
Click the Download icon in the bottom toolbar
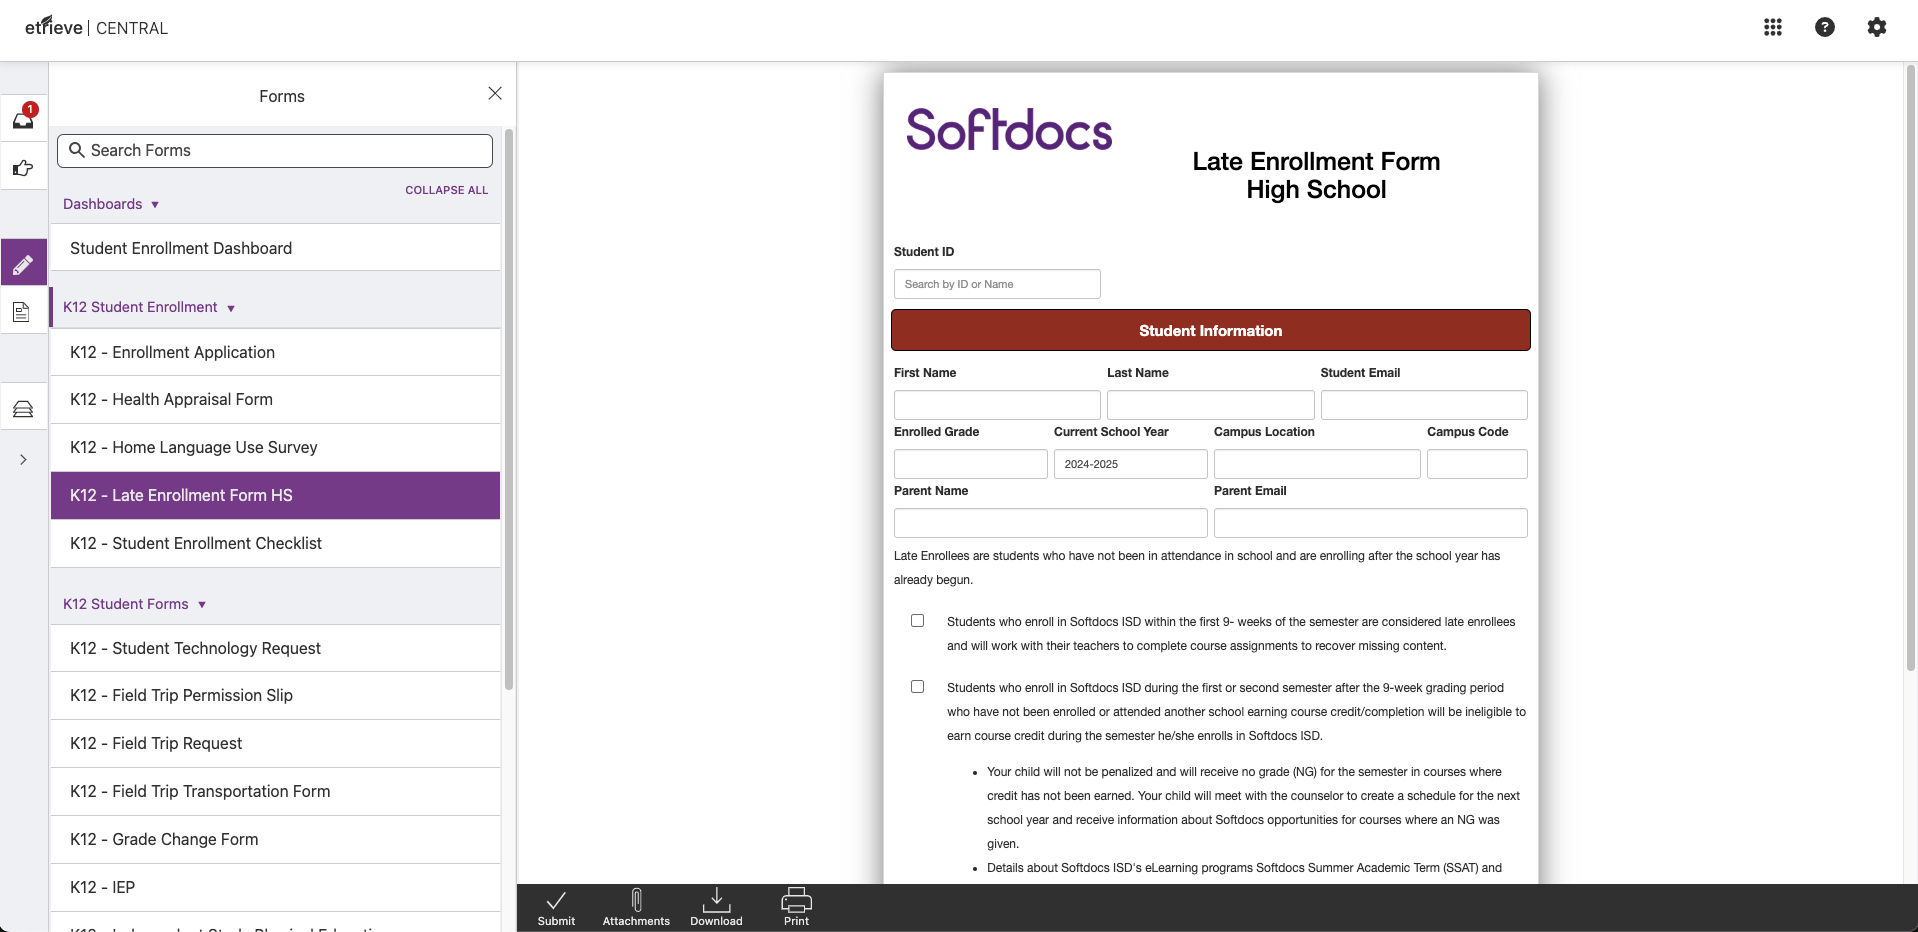click(715, 905)
